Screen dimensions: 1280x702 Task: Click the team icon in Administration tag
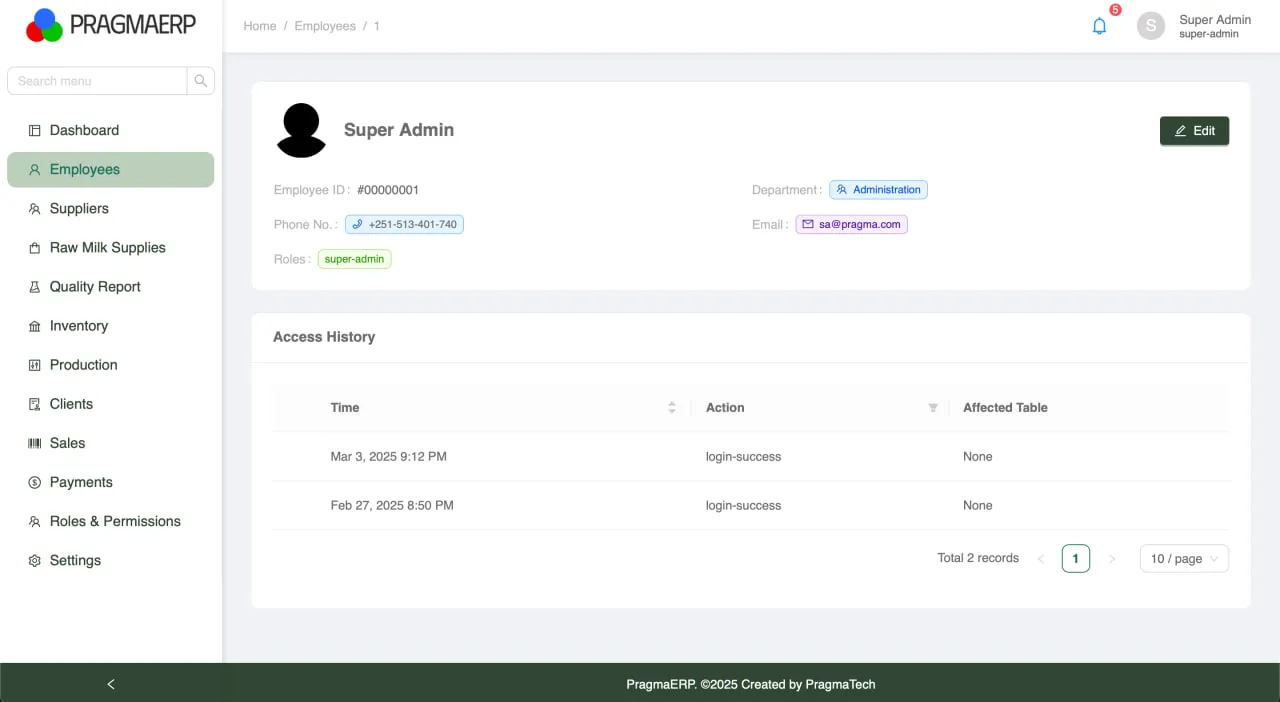[842, 189]
